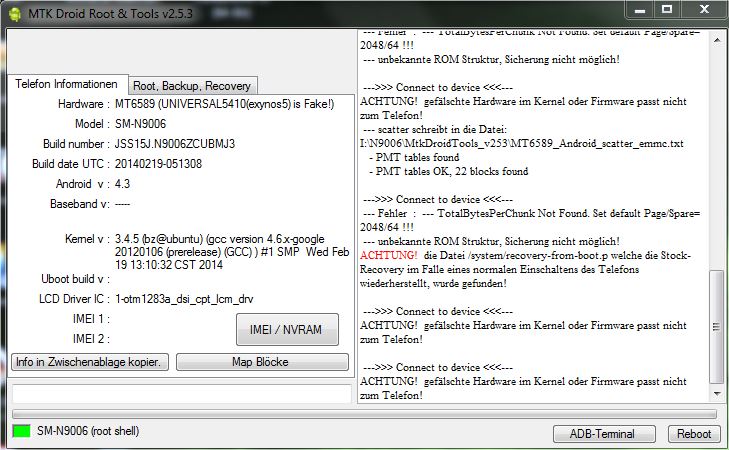729x450 pixels.
Task: Click the MTK Droid Root & Tools title
Action: (x=110, y=13)
